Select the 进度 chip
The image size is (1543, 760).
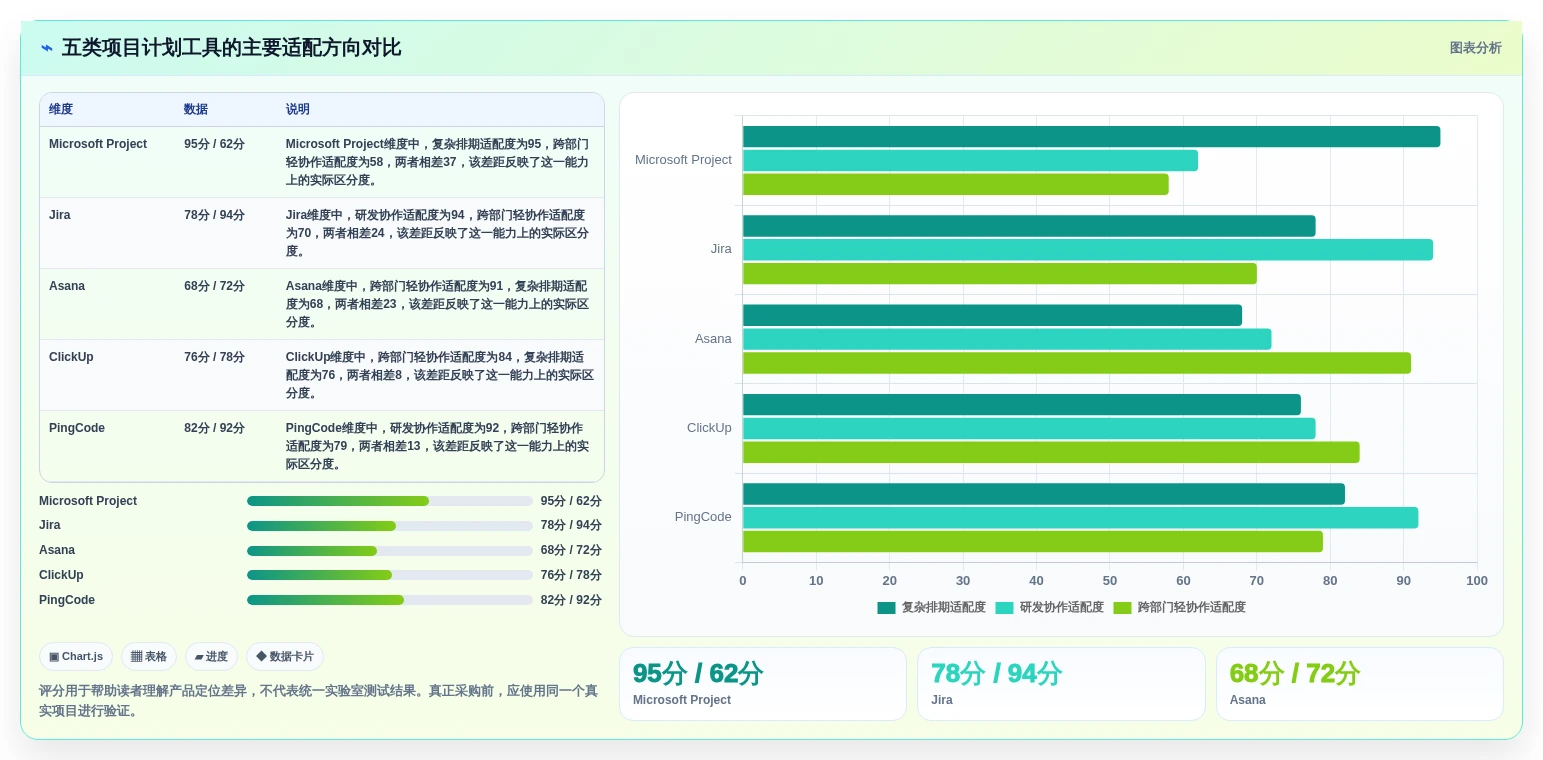211,657
